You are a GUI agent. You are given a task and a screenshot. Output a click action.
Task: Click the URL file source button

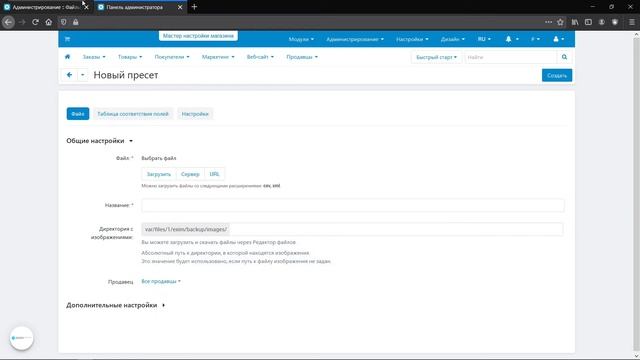[x=214, y=174]
